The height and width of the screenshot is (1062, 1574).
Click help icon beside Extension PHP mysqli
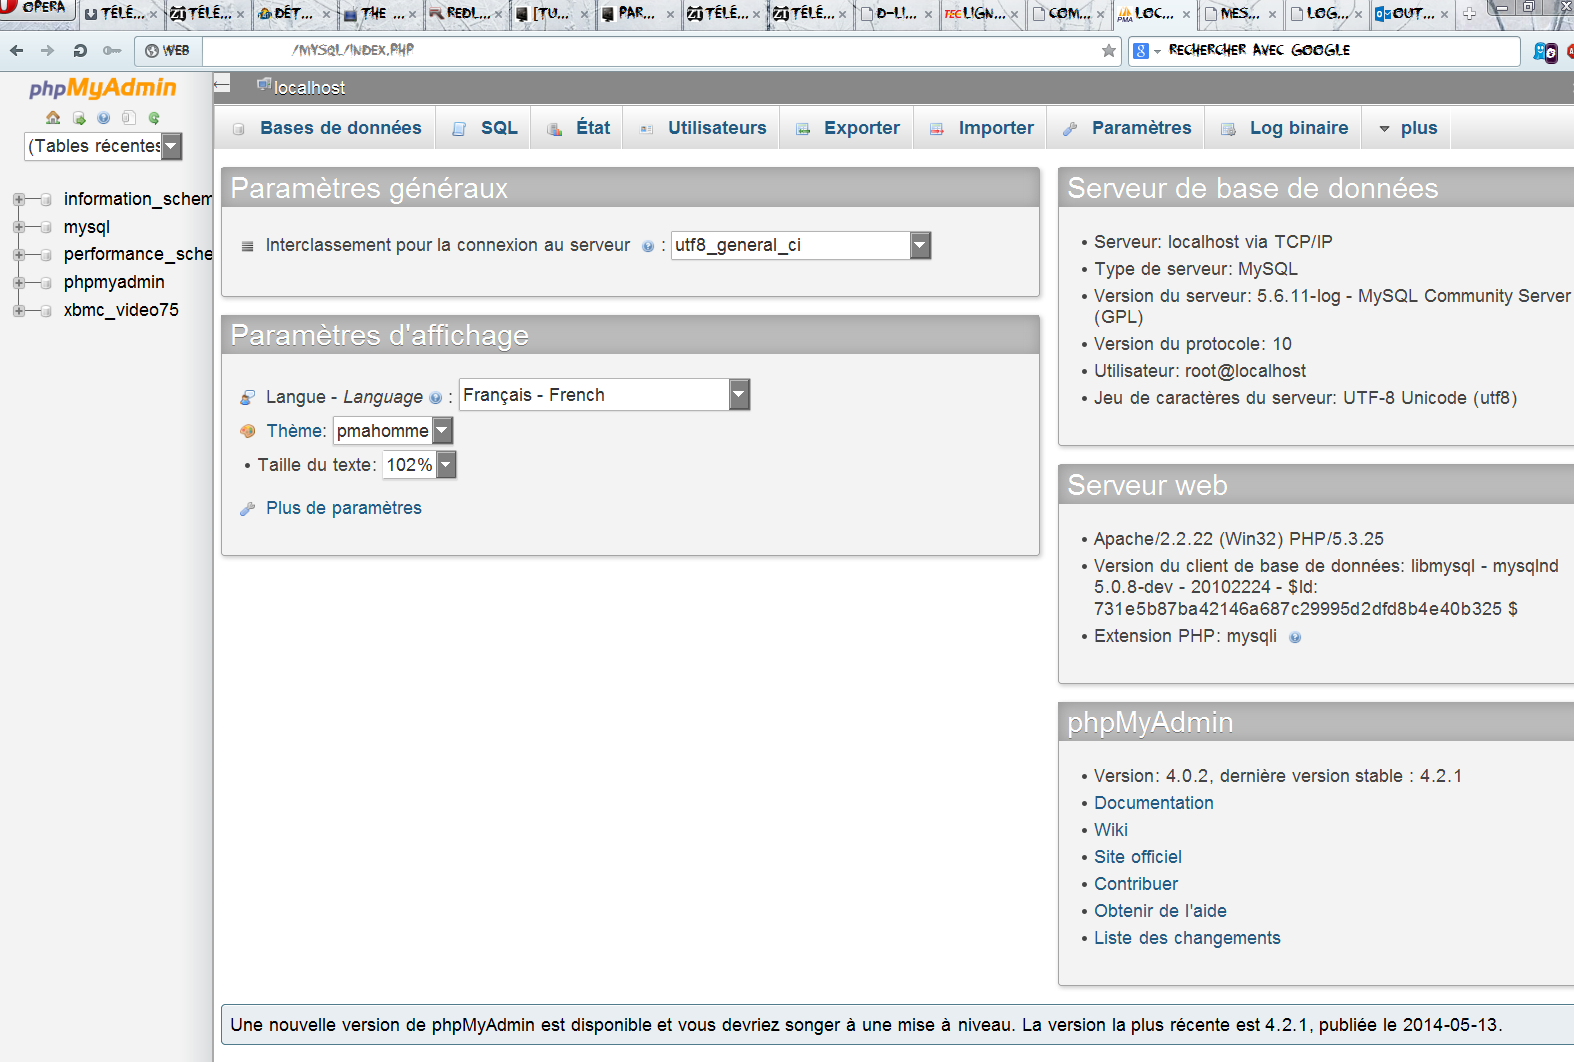click(x=1295, y=637)
